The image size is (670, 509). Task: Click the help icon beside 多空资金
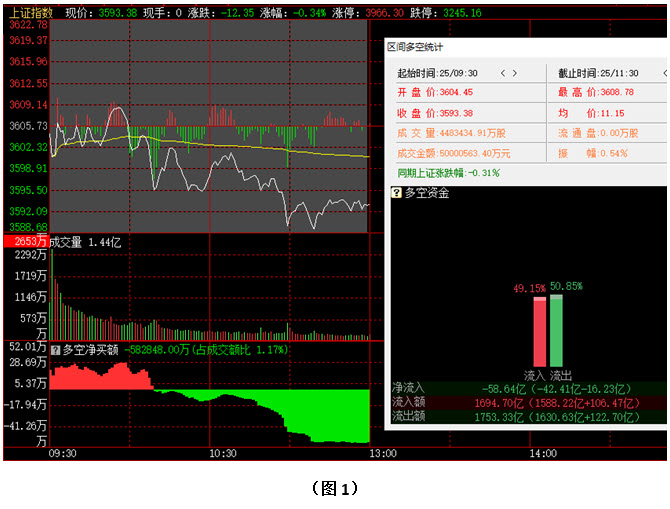(396, 193)
